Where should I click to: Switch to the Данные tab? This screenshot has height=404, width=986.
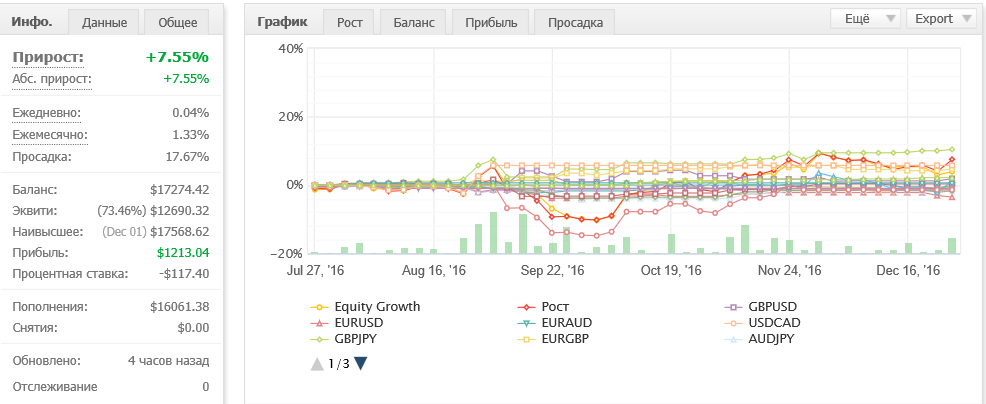104,23
